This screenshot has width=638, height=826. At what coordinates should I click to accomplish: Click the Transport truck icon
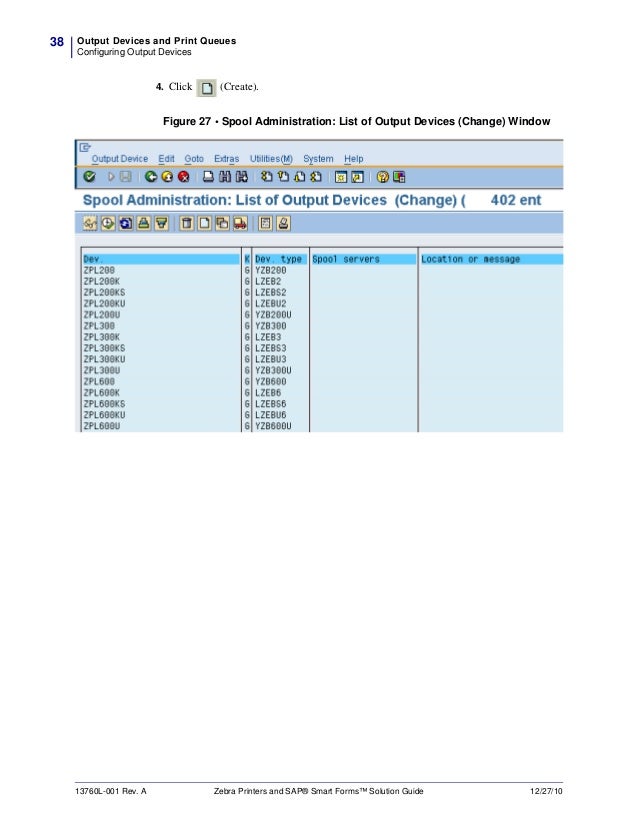[x=240, y=223]
